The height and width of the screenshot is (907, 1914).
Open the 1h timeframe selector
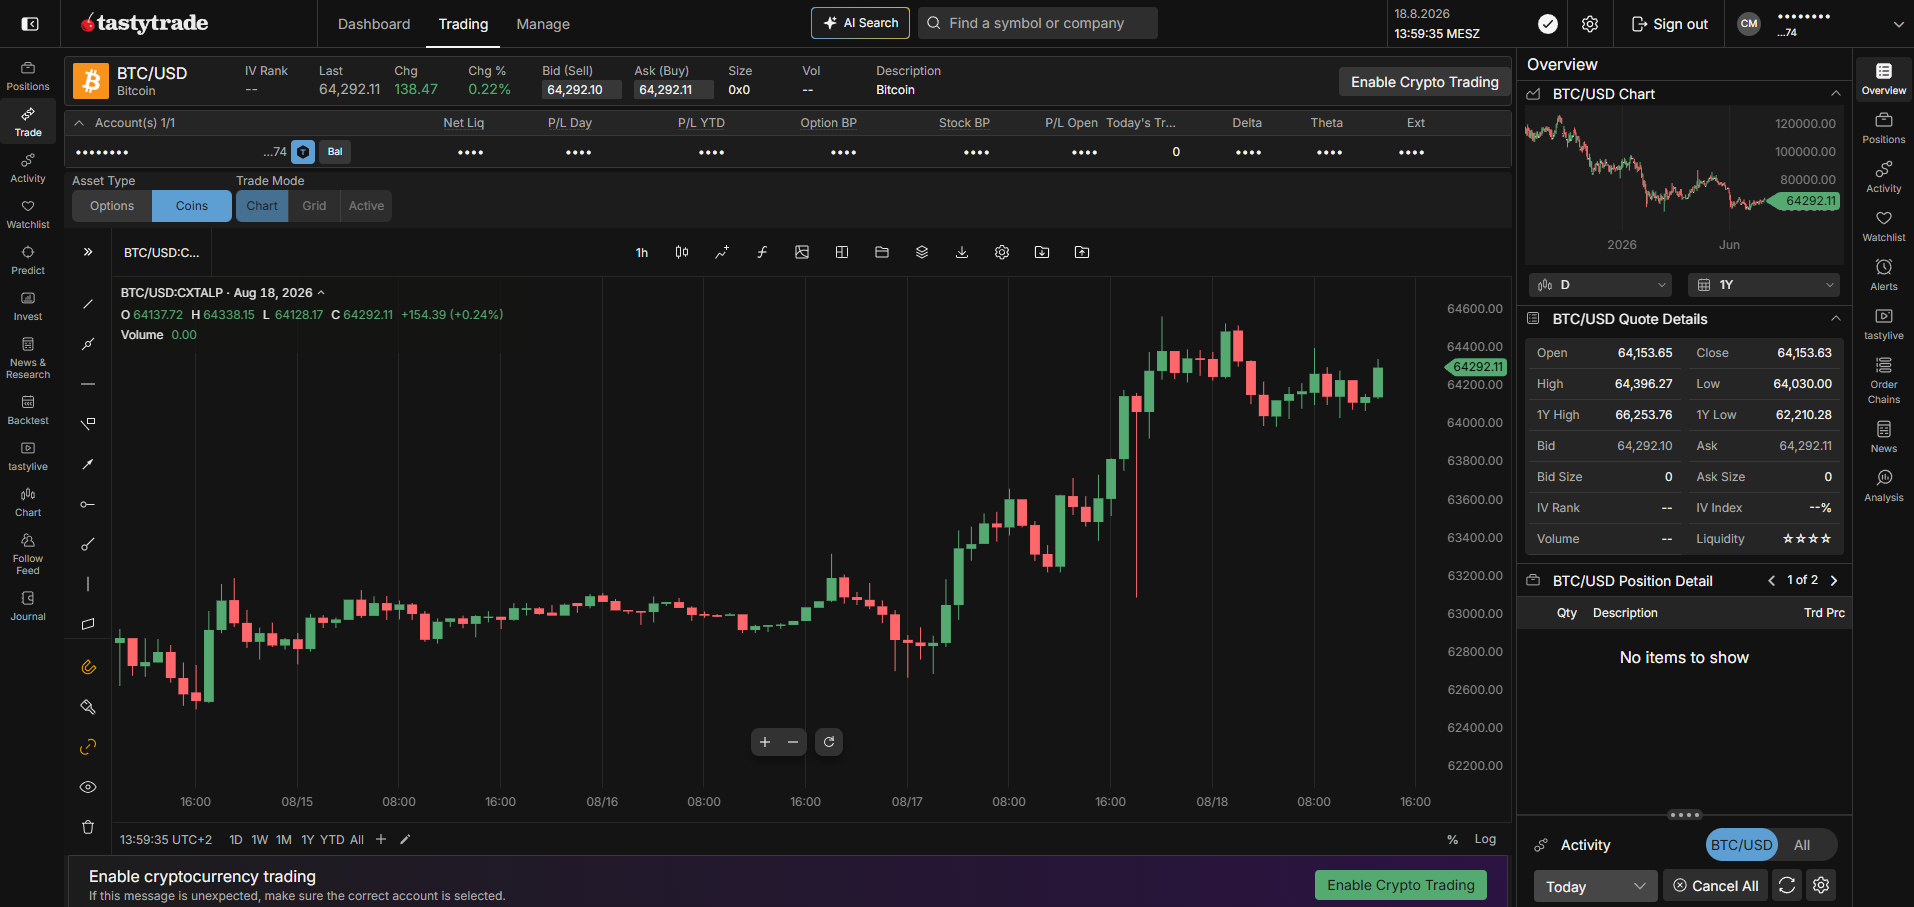[x=642, y=252]
